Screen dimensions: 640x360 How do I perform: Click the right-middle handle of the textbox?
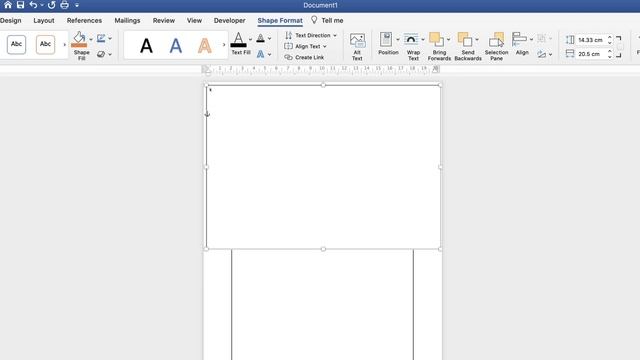pyautogui.click(x=440, y=167)
